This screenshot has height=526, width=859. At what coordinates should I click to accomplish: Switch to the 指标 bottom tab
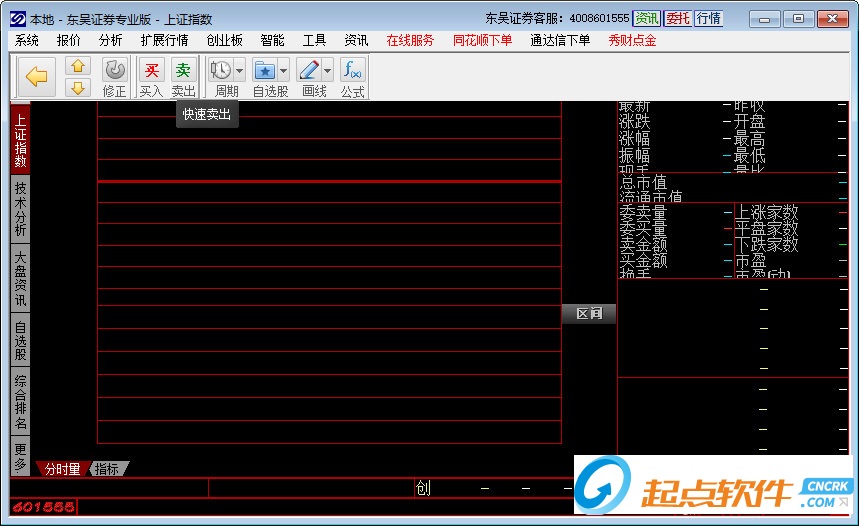(x=107, y=469)
